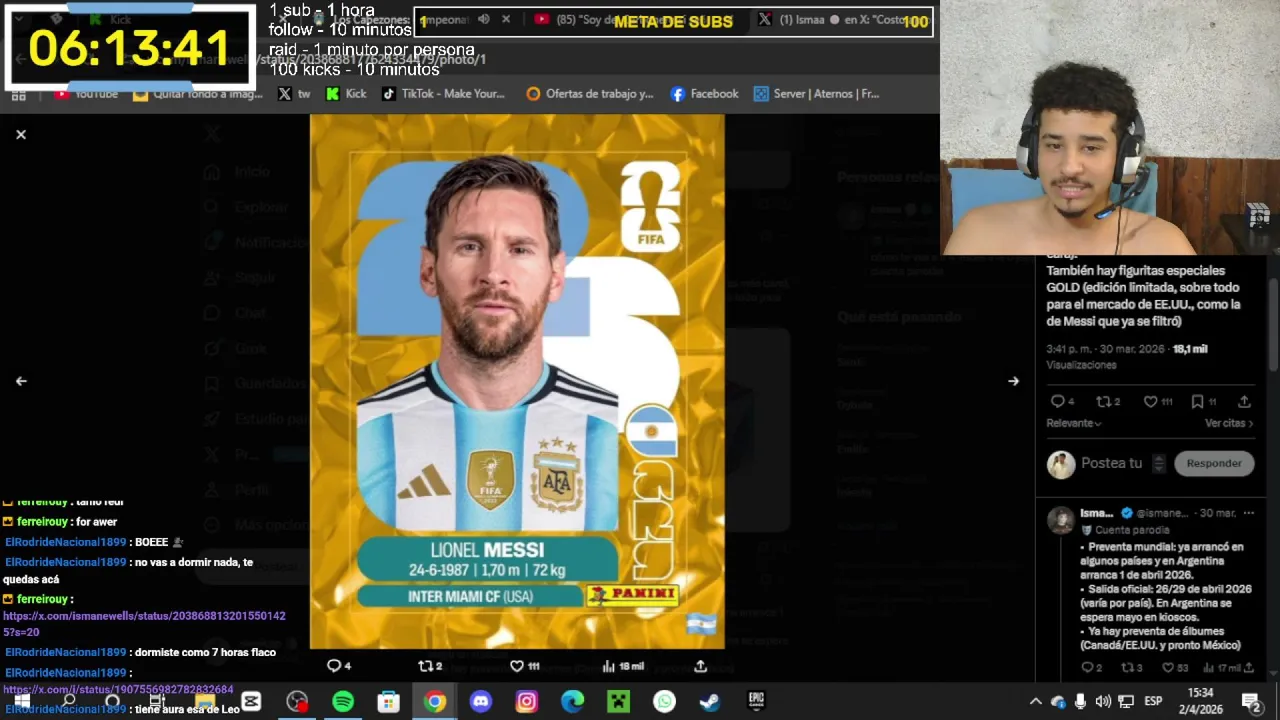Repost icon with 2 in side panel
1280x720 pixels.
point(1103,402)
